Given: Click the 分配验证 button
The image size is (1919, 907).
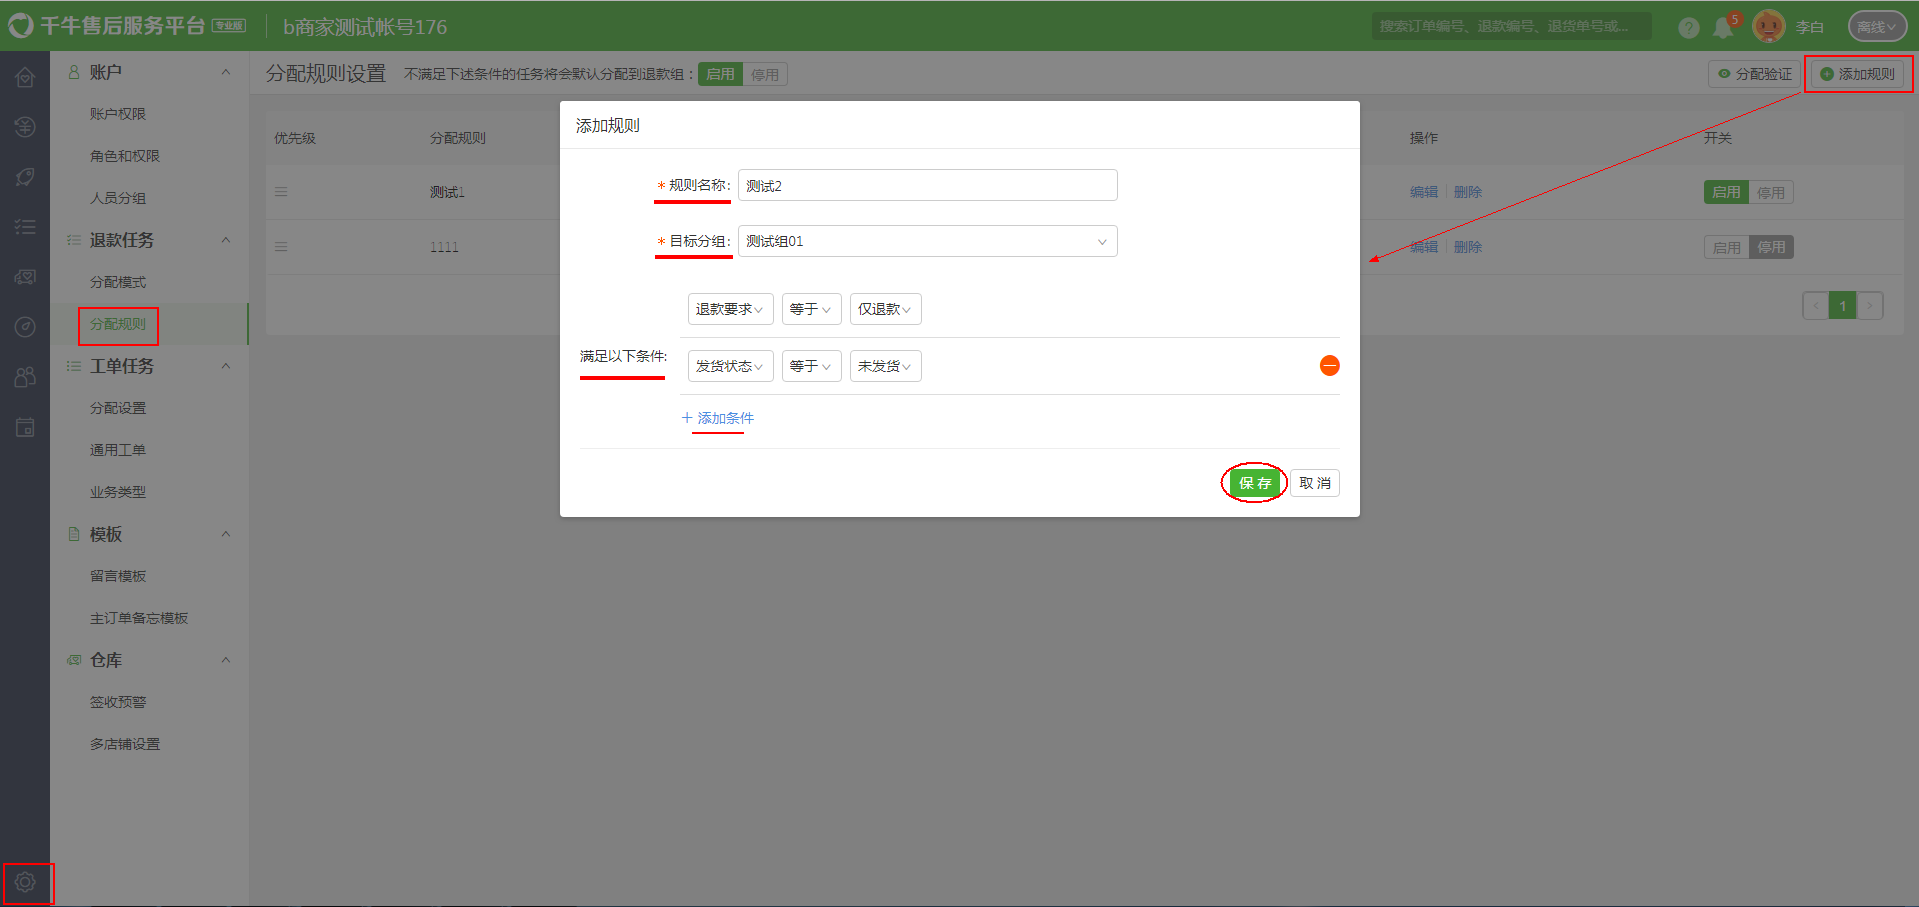Looking at the screenshot, I should (1755, 74).
